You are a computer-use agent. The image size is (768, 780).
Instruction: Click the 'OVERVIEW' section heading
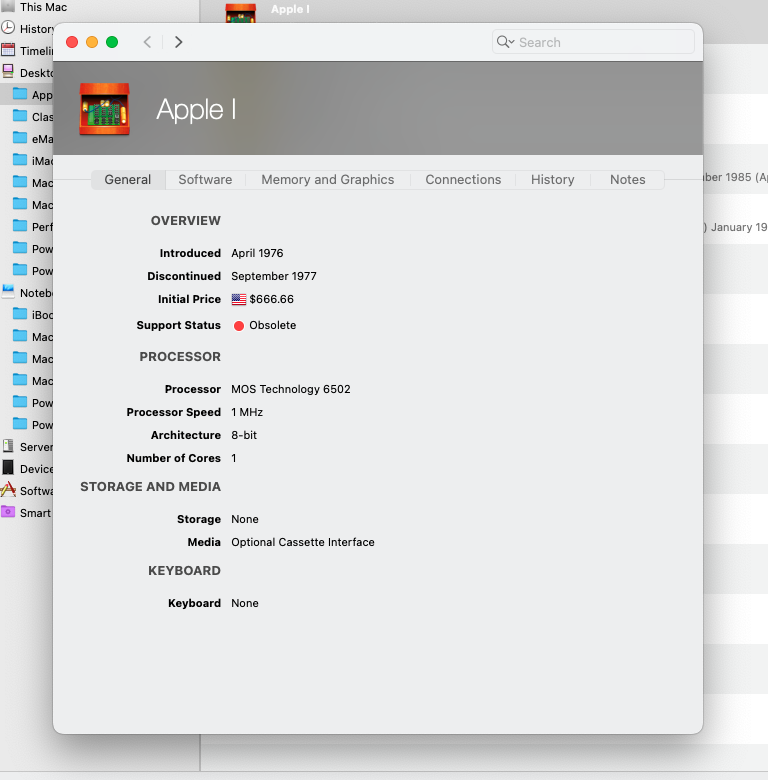point(186,221)
